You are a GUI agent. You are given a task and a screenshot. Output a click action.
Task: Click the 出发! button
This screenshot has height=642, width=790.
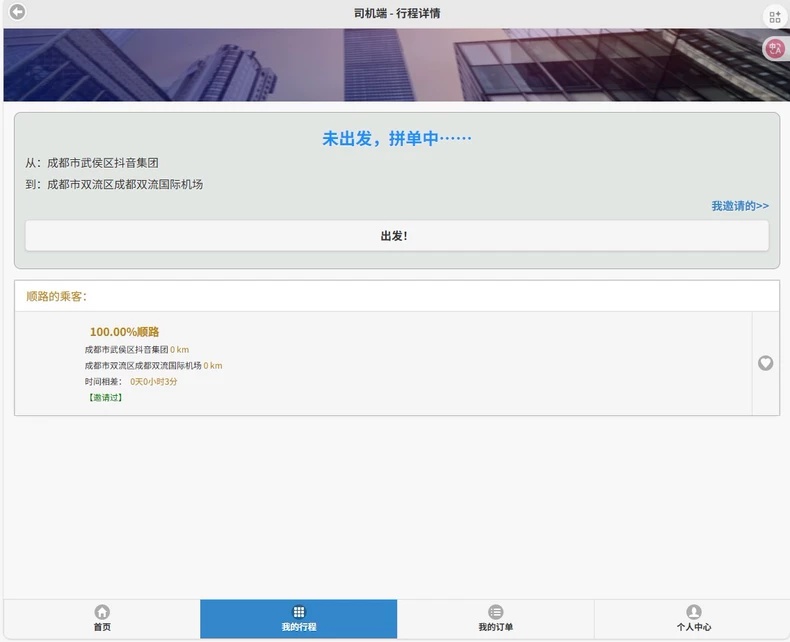[x=397, y=235]
